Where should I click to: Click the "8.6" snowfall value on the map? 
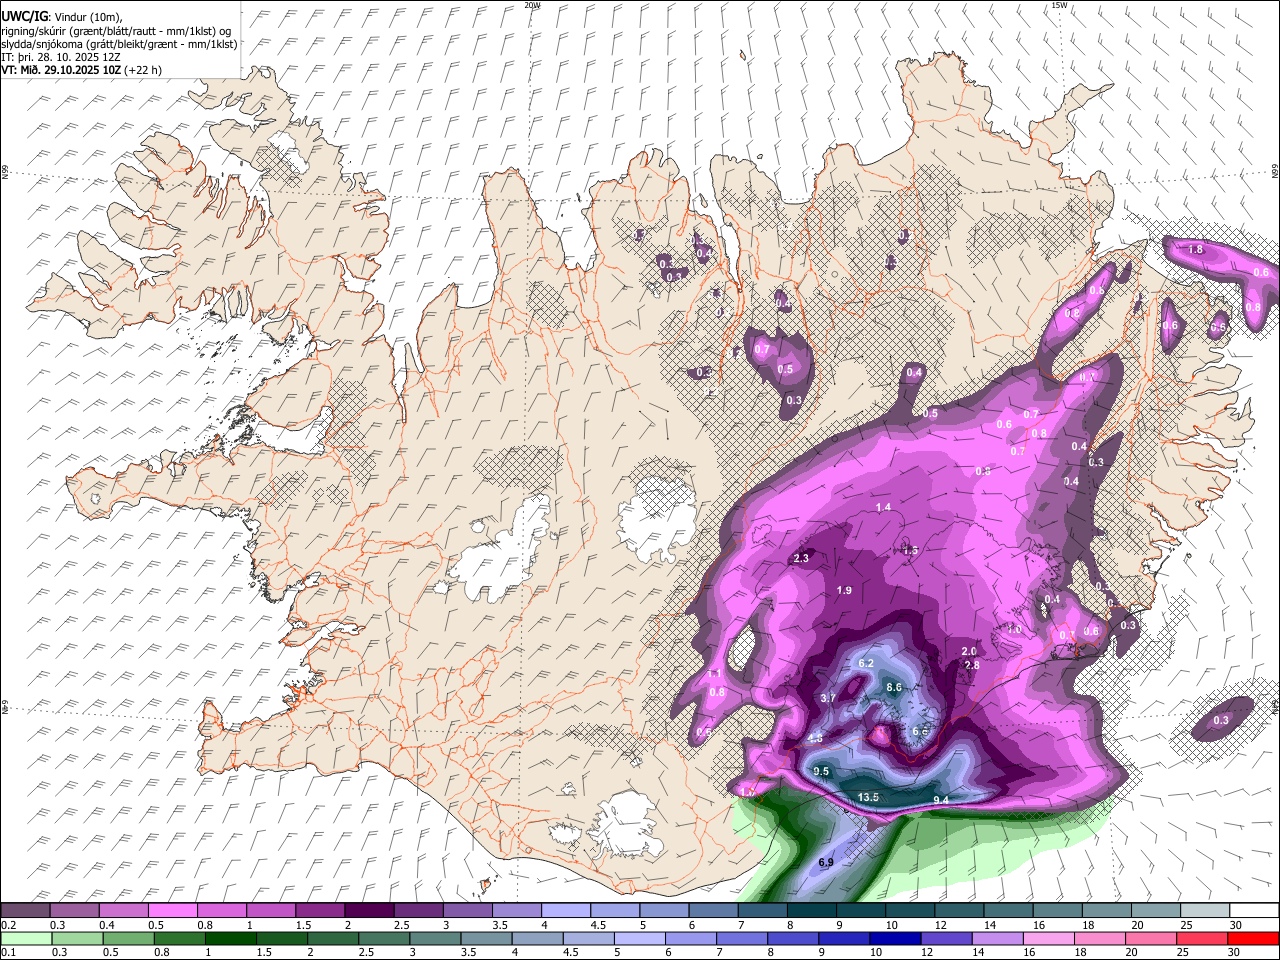point(894,687)
